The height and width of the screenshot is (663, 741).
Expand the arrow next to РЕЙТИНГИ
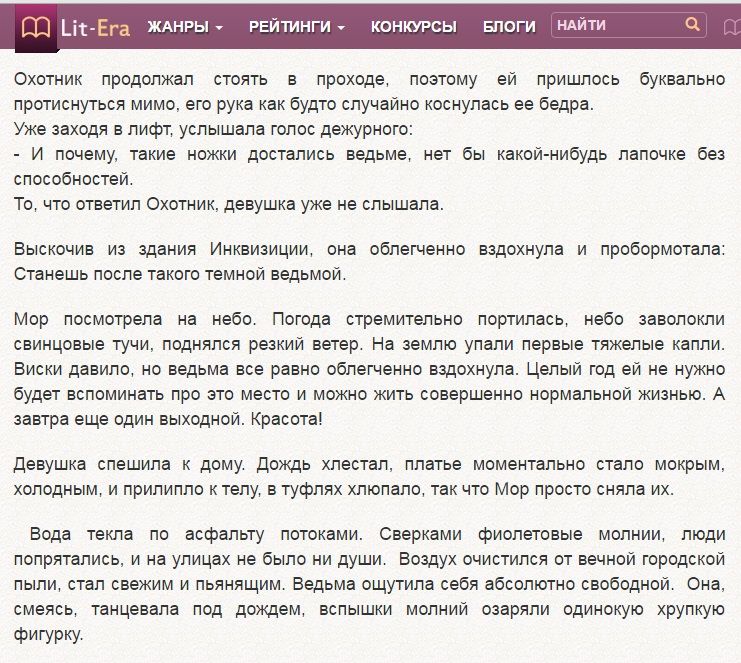[341, 28]
